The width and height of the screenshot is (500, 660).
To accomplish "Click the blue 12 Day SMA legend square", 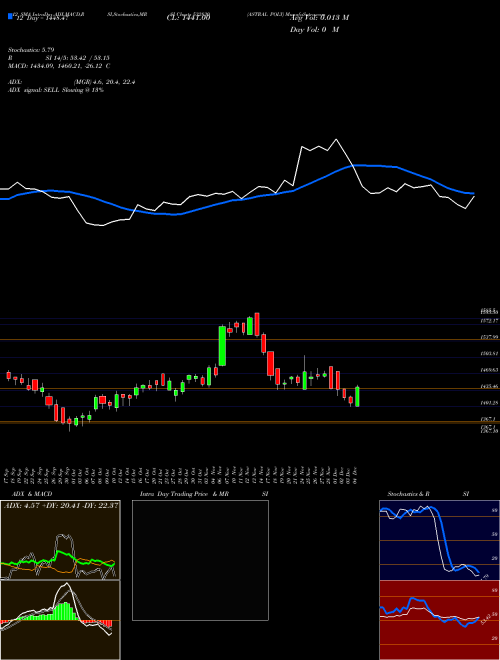I will (x=10, y=17).
